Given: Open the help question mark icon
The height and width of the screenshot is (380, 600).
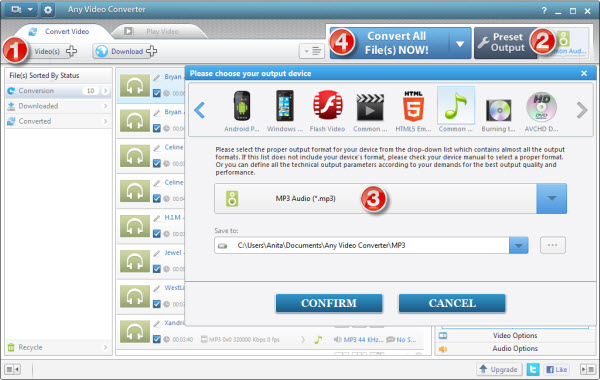Looking at the screenshot, I should click(544, 11).
